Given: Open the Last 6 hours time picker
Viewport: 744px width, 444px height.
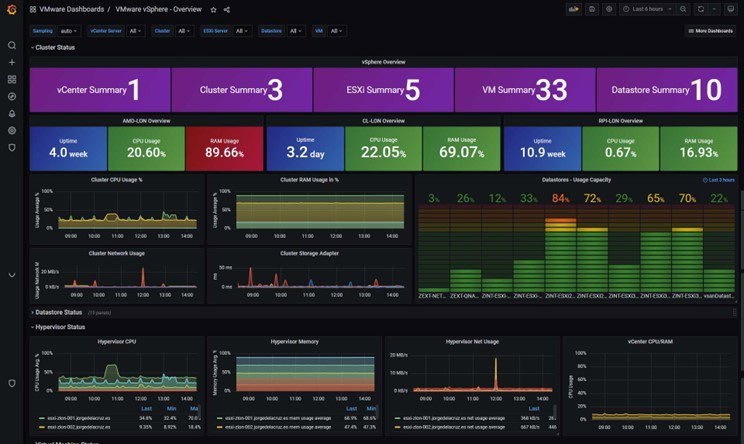Looking at the screenshot, I should tap(647, 9).
